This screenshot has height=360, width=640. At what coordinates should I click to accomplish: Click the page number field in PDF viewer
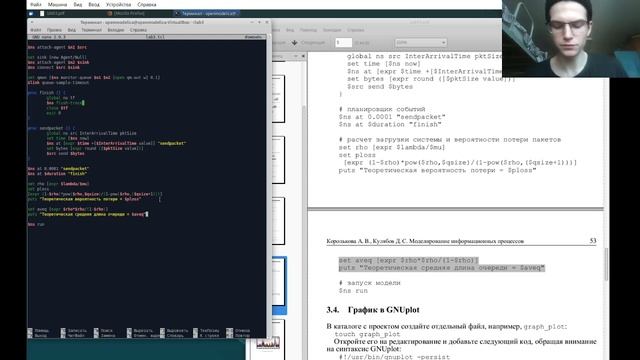click(343, 42)
